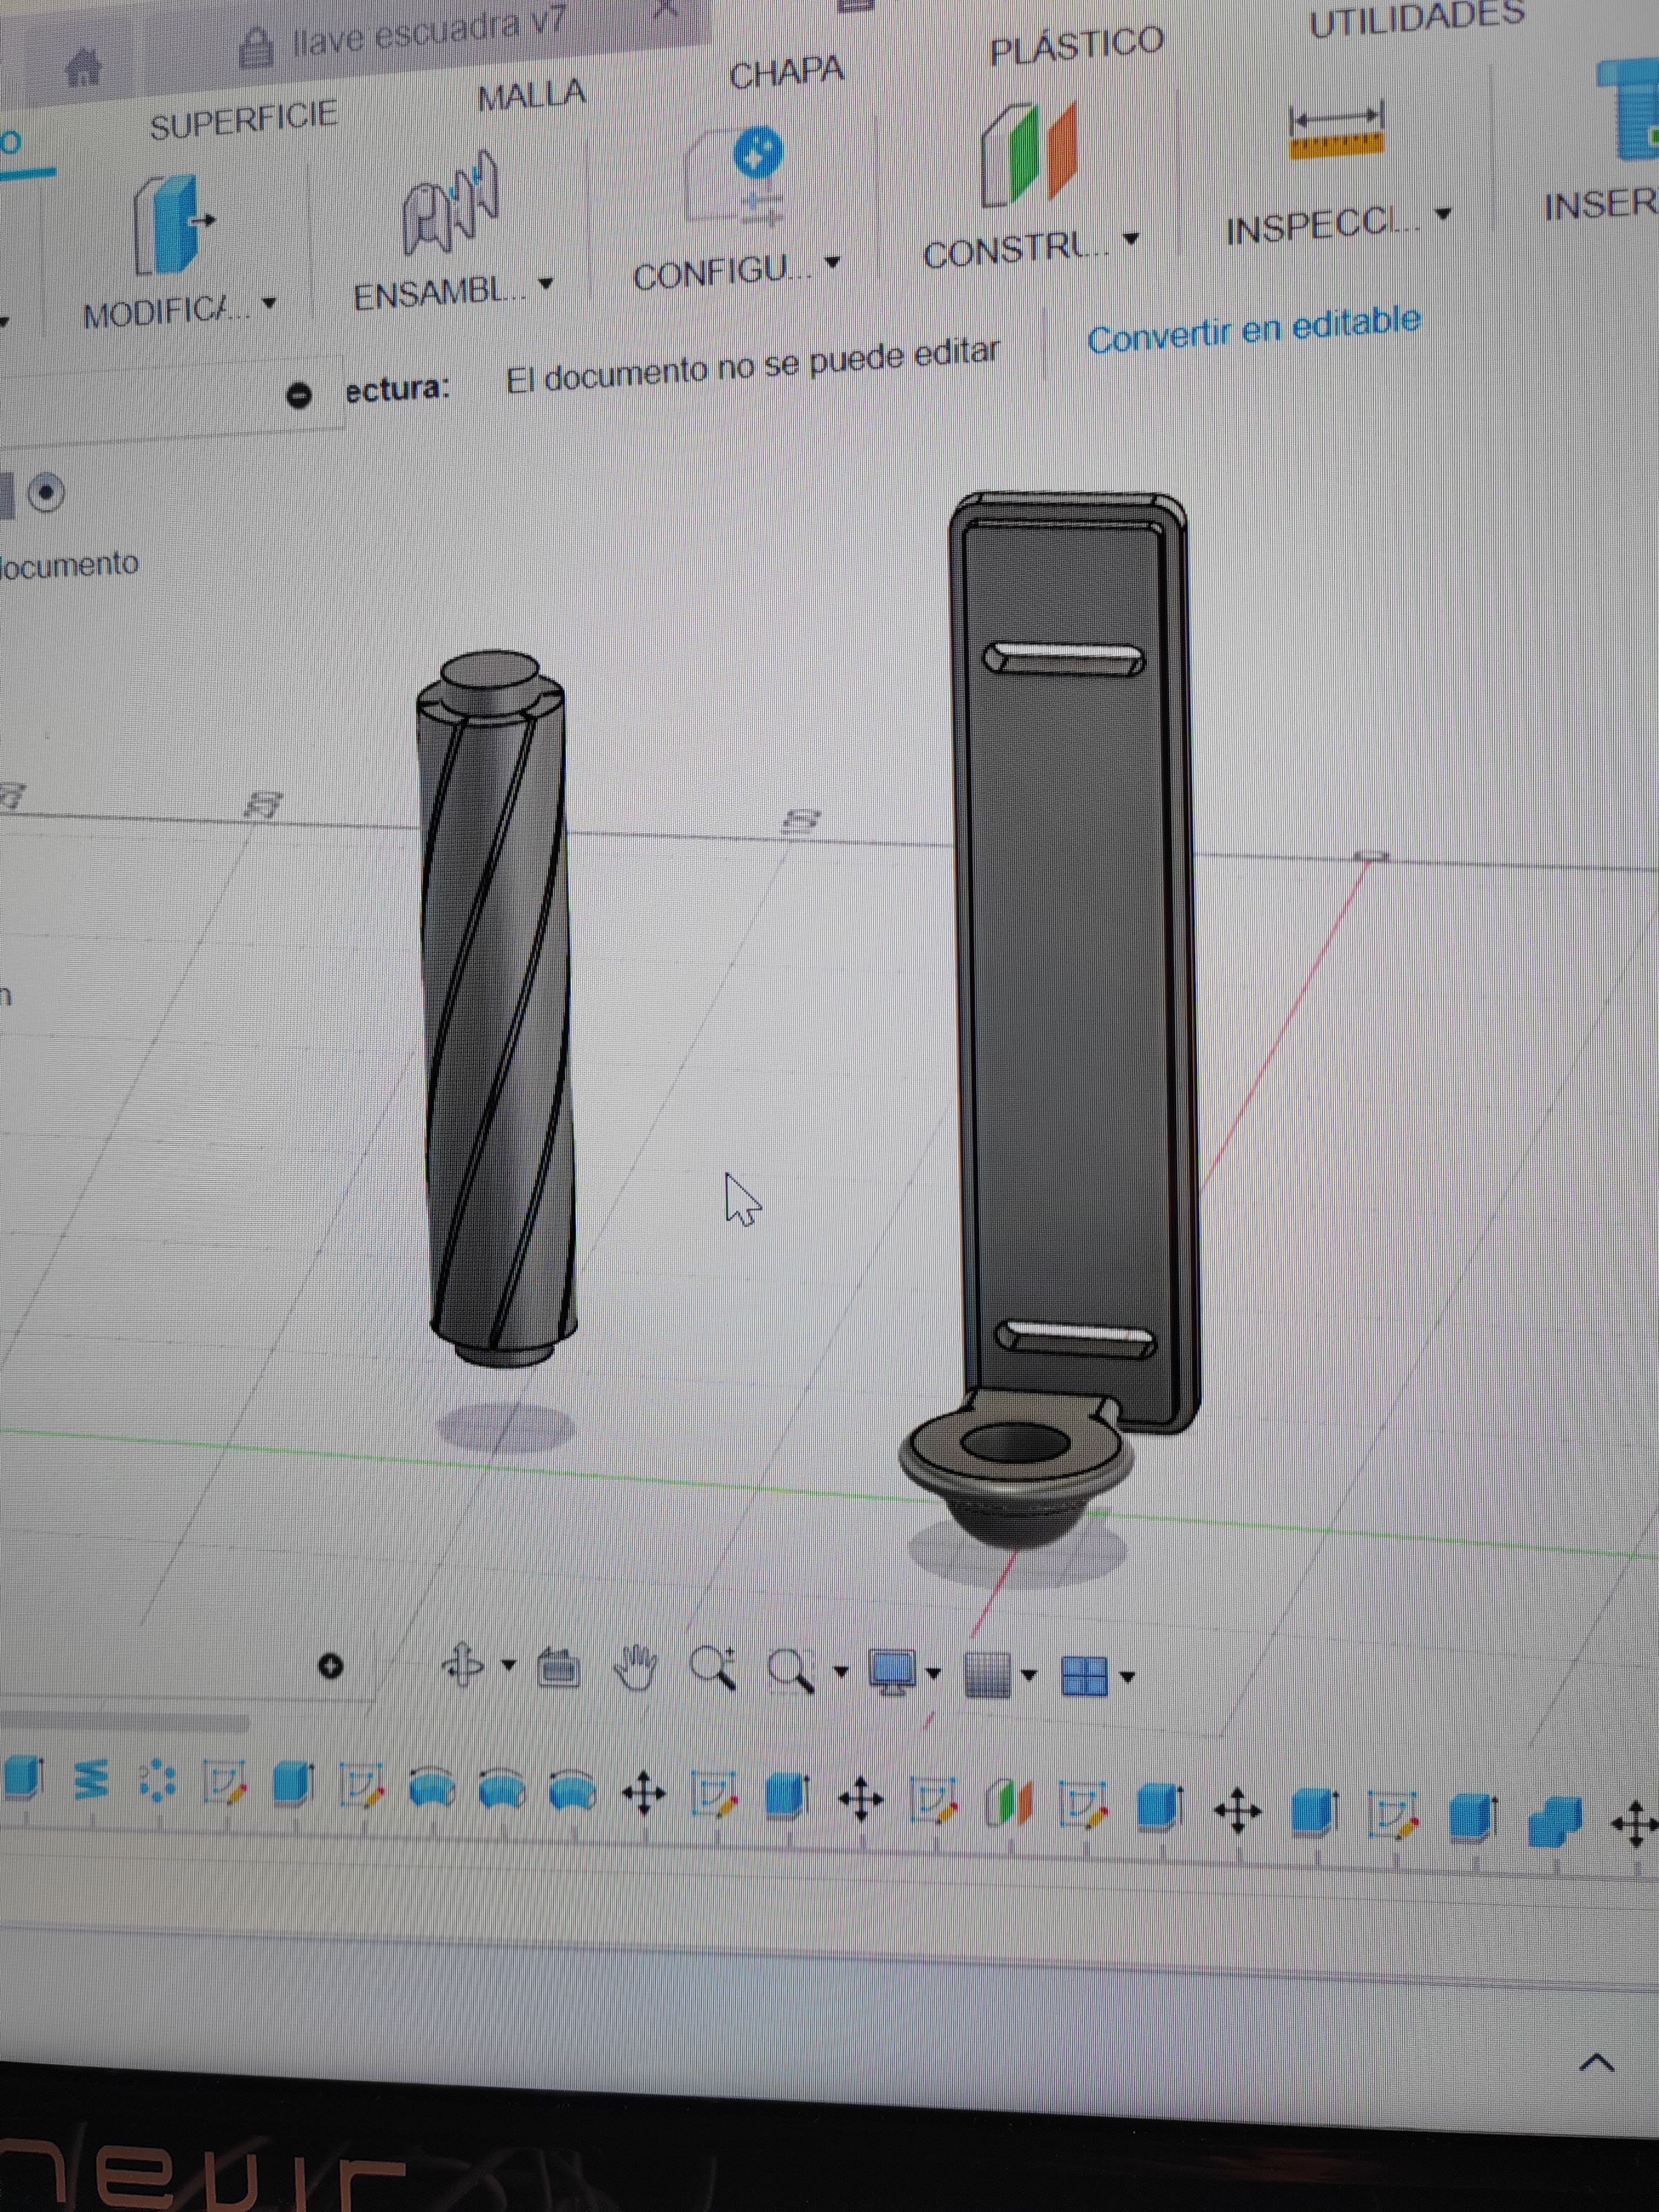
Task: Select the radio button in browser panel
Action: [x=46, y=493]
